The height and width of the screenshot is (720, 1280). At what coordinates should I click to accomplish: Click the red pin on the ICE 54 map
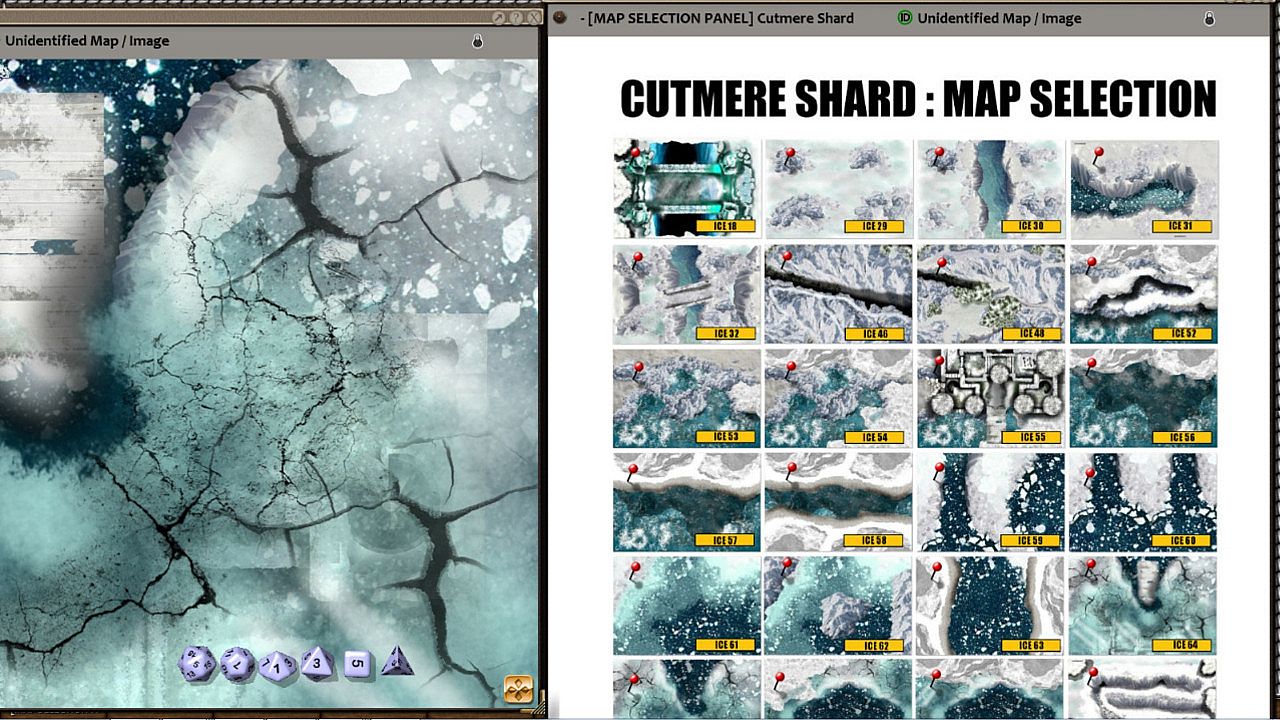pyautogui.click(x=791, y=367)
